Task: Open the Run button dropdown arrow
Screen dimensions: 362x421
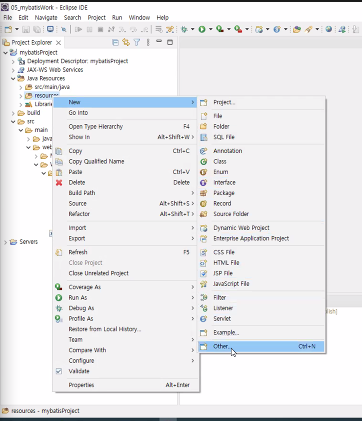Action: tap(210, 29)
